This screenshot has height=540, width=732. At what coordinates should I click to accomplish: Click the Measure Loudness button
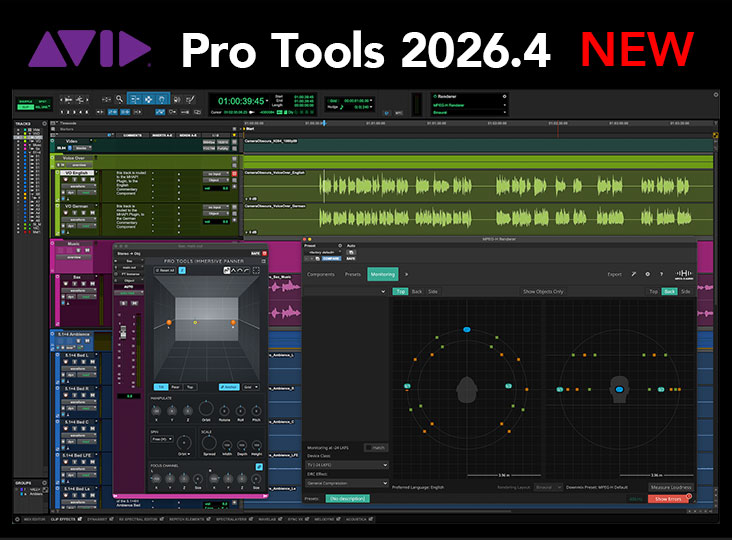pyautogui.click(x=670, y=487)
